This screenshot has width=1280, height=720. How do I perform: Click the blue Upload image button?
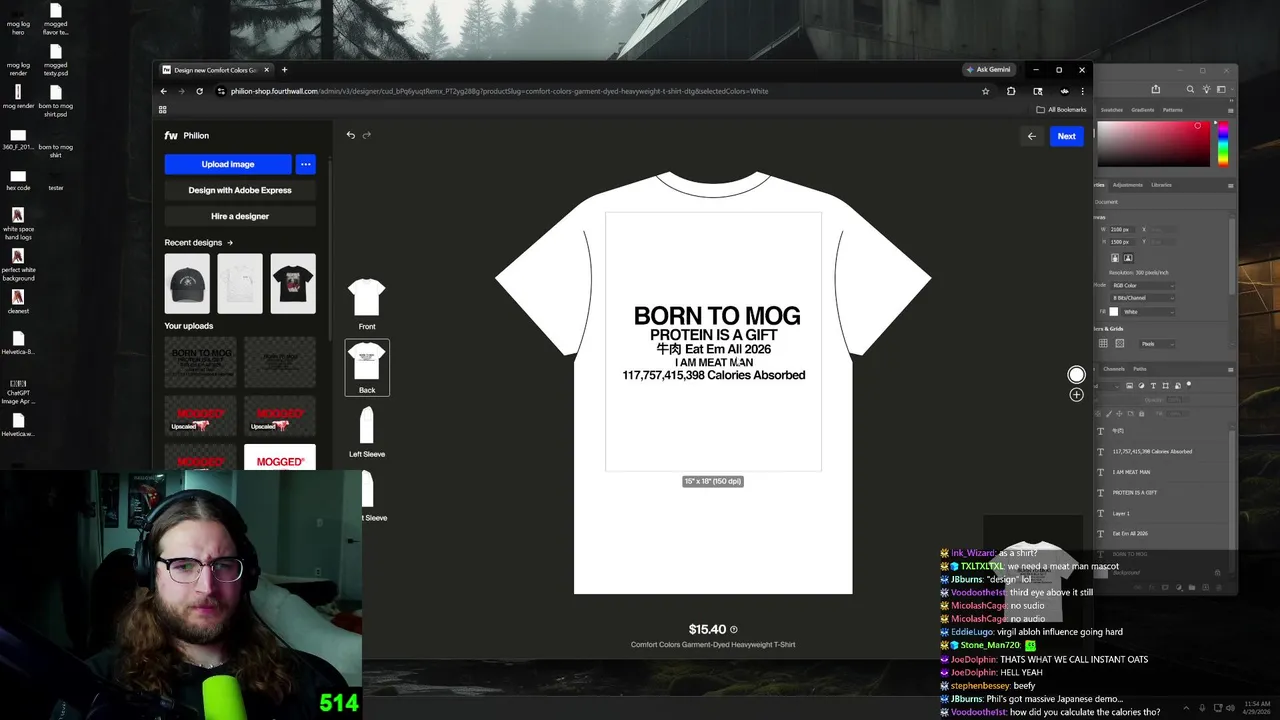[x=228, y=164]
